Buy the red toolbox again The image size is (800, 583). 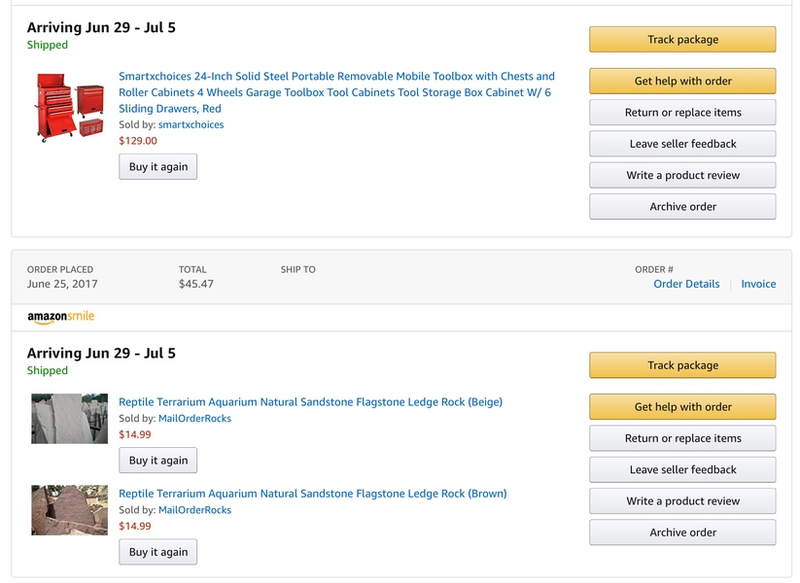coord(158,167)
